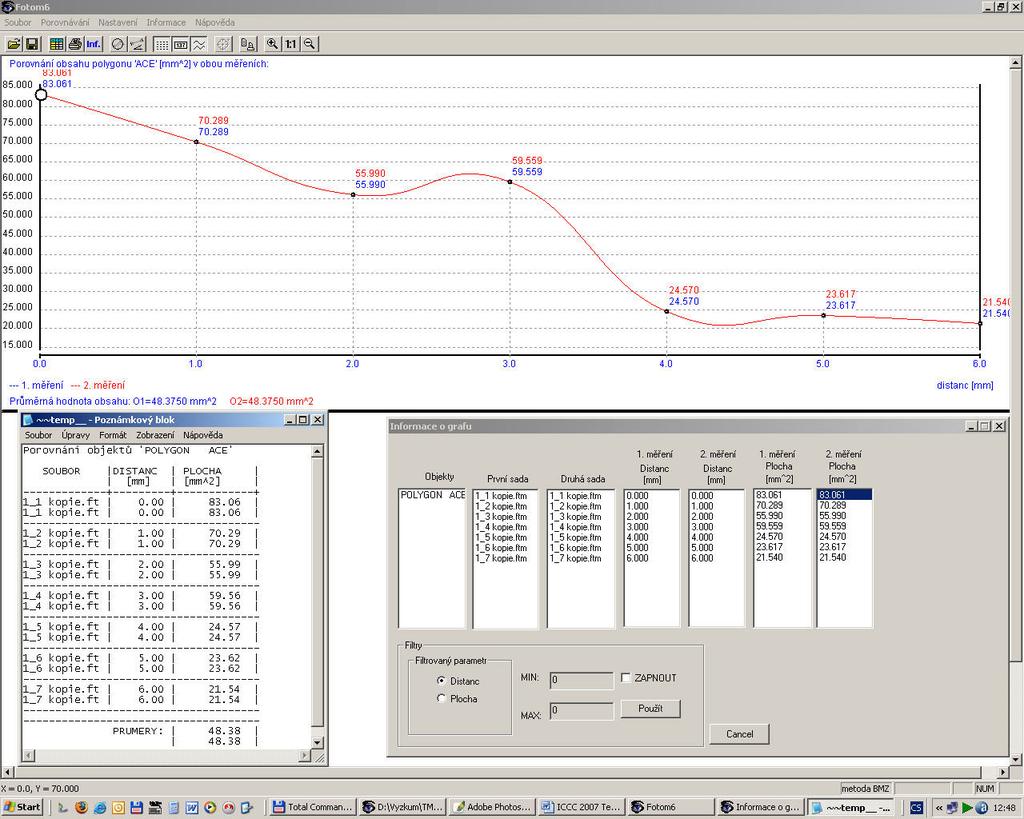The height and width of the screenshot is (819, 1024).
Task: Open the Nápověda menu in Fotom6
Action: (215, 22)
